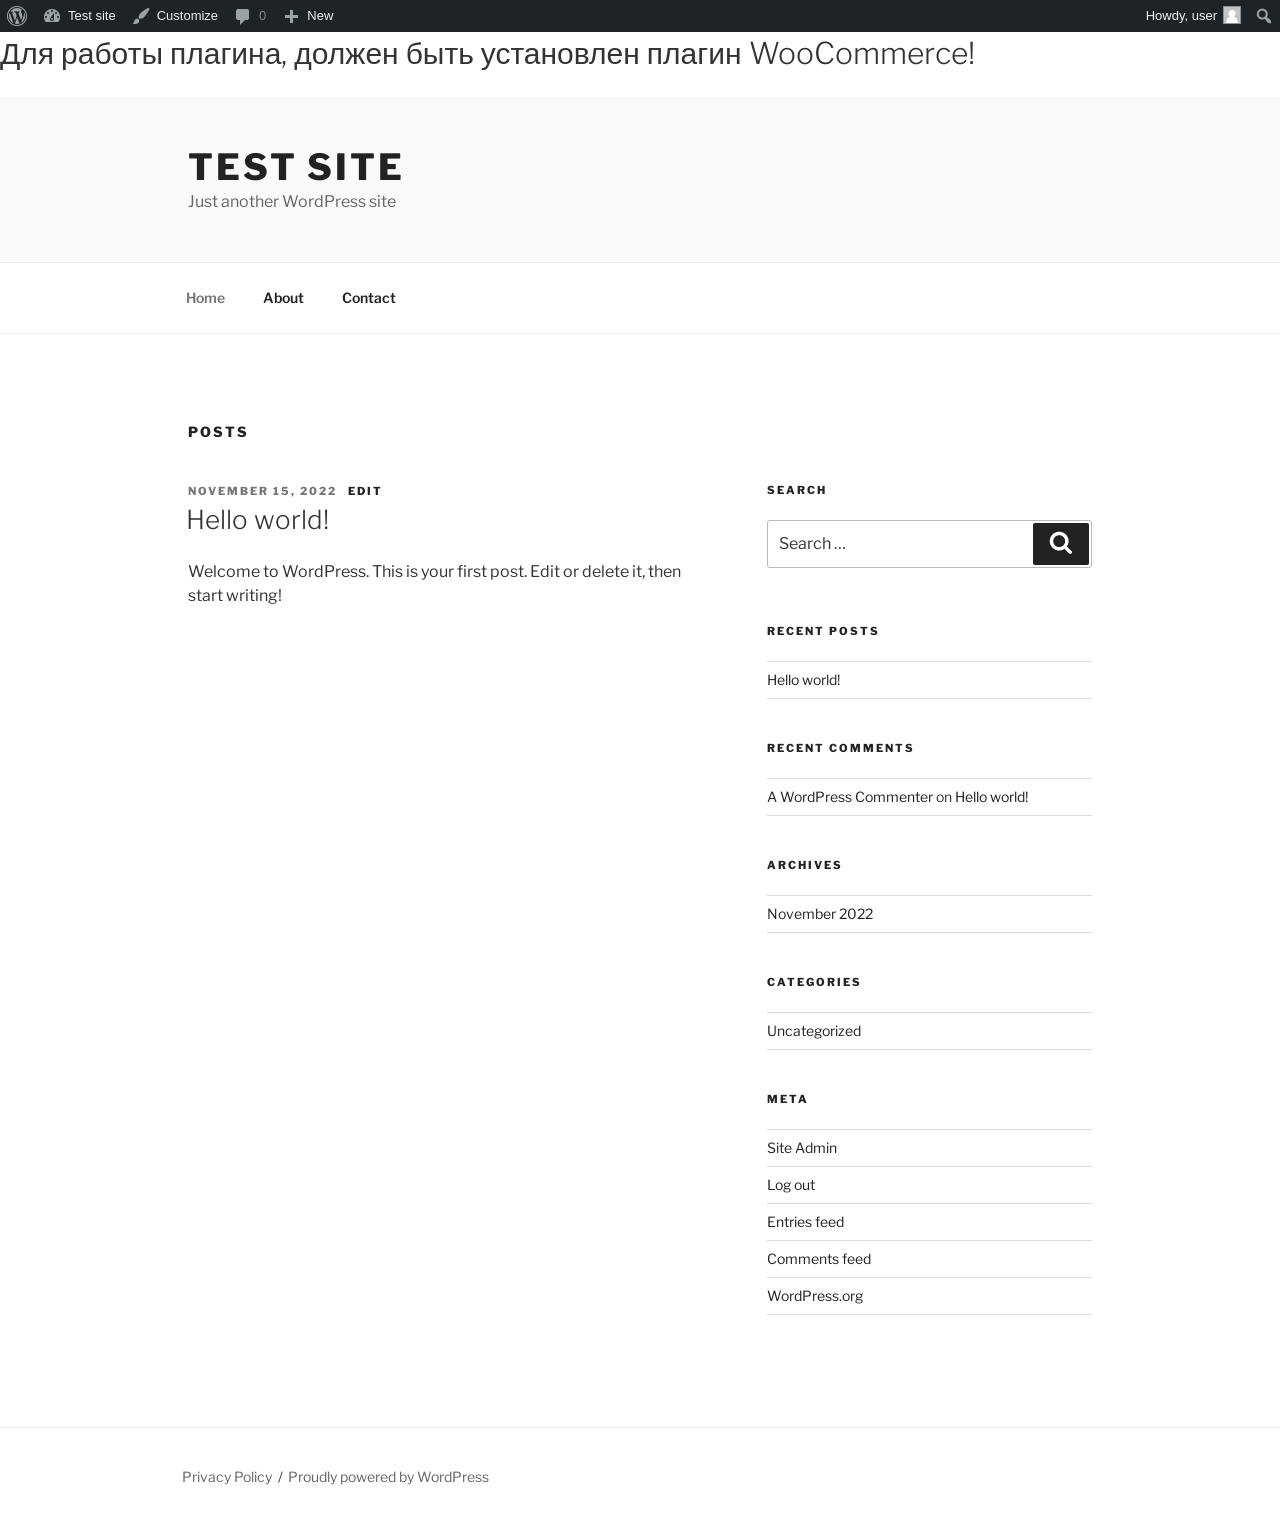Click the WordPress logo in admin bar
Image resolution: width=1280 pixels, height=1523 pixels.
click(17, 16)
